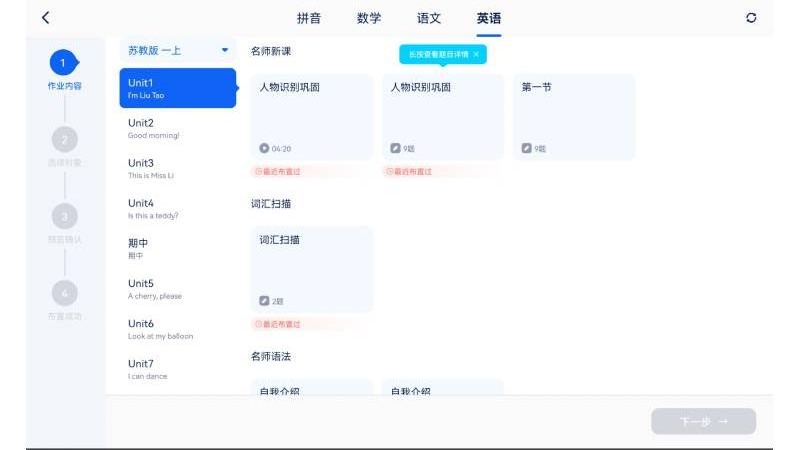The image size is (800, 450).
Task: Select Unit4 Is this a teddy?
Action: click(x=178, y=208)
